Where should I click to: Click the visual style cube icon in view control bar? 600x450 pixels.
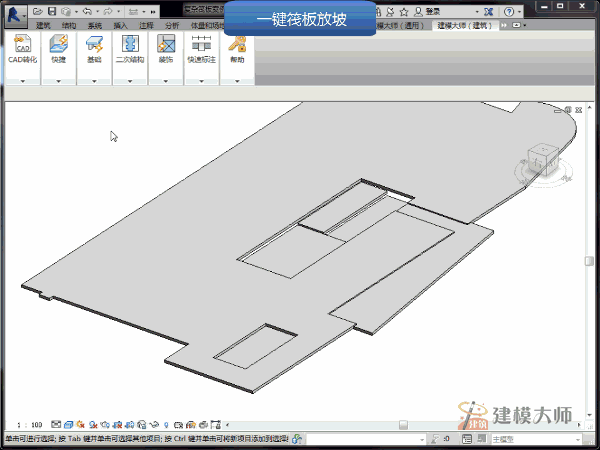coord(68,424)
